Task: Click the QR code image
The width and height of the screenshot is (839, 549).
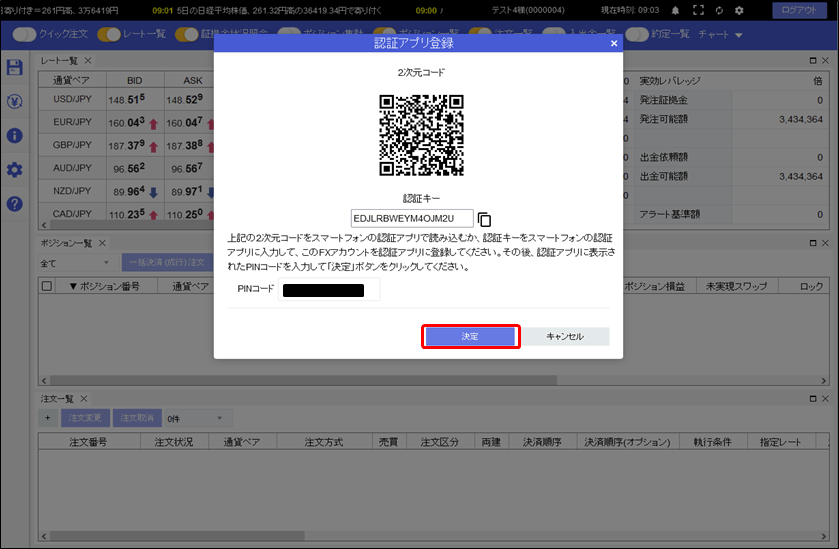Action: (421, 135)
